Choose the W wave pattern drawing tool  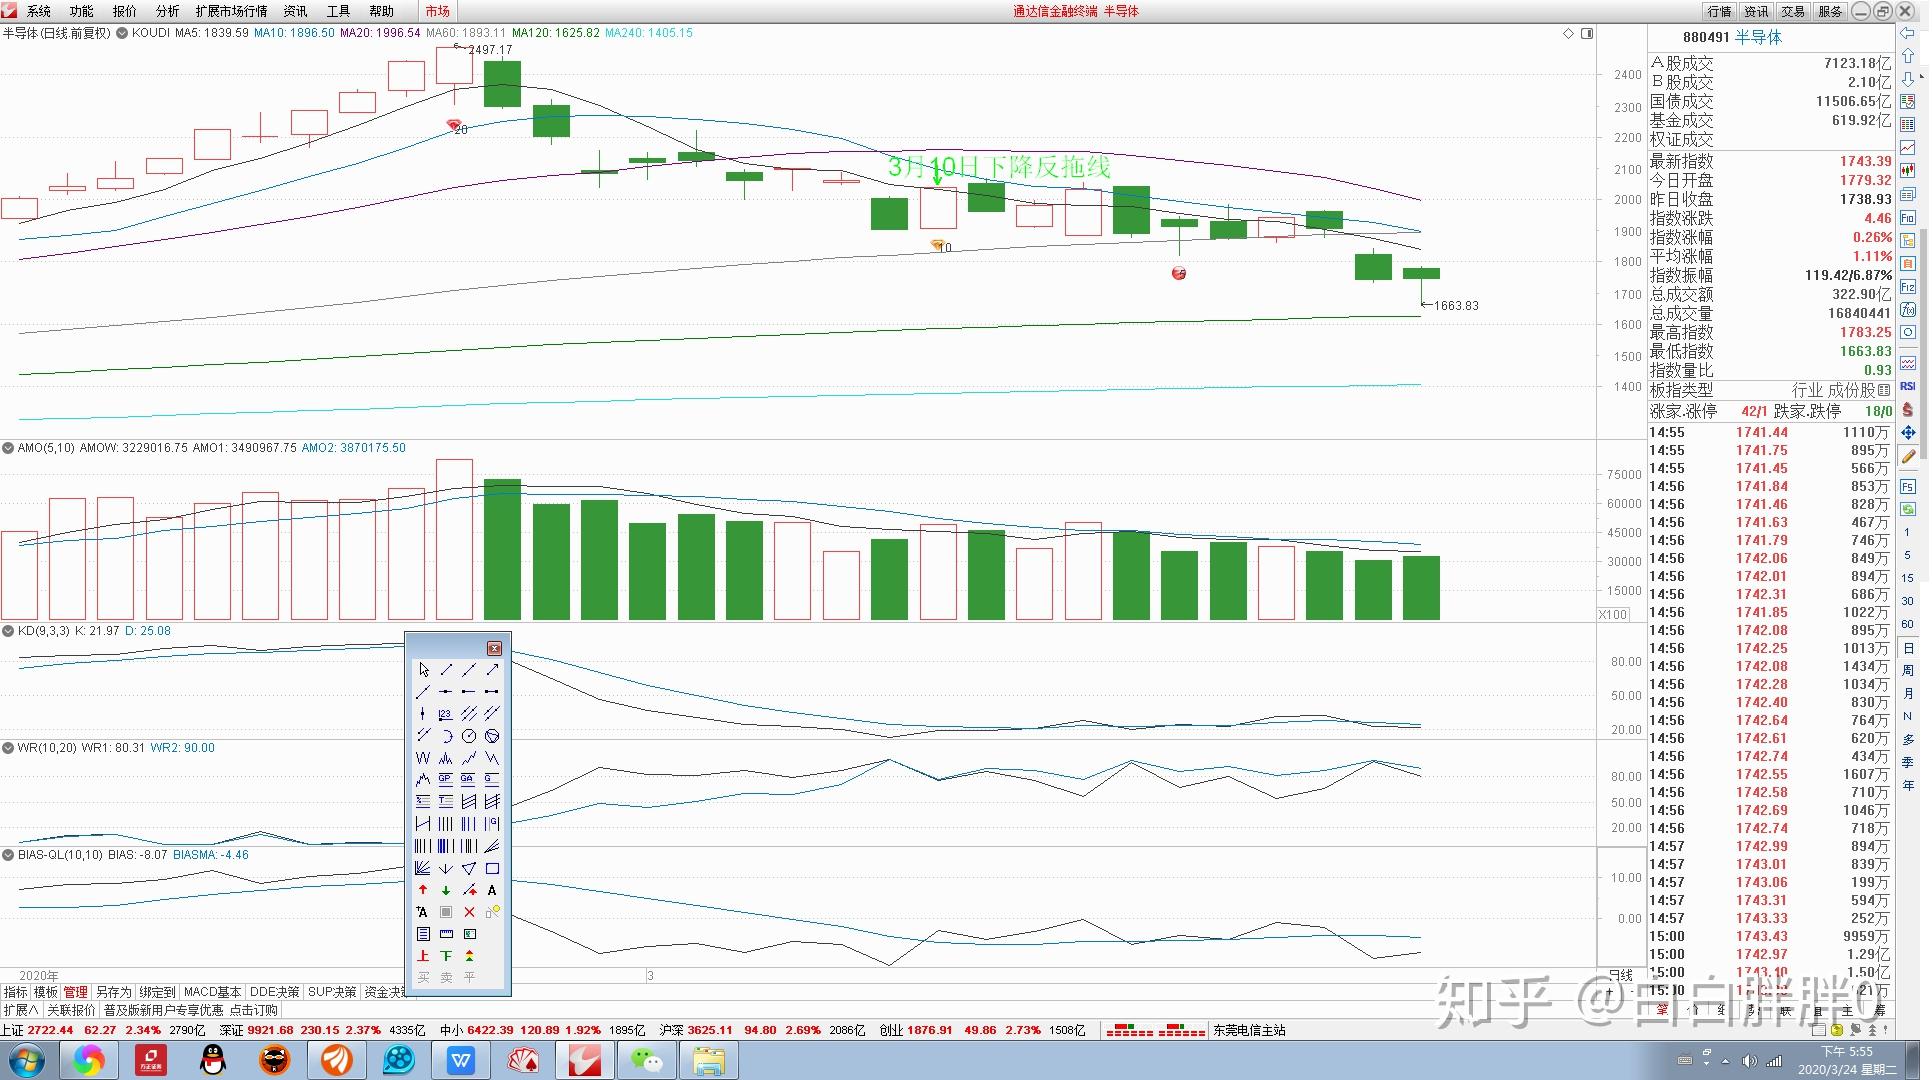pos(423,758)
